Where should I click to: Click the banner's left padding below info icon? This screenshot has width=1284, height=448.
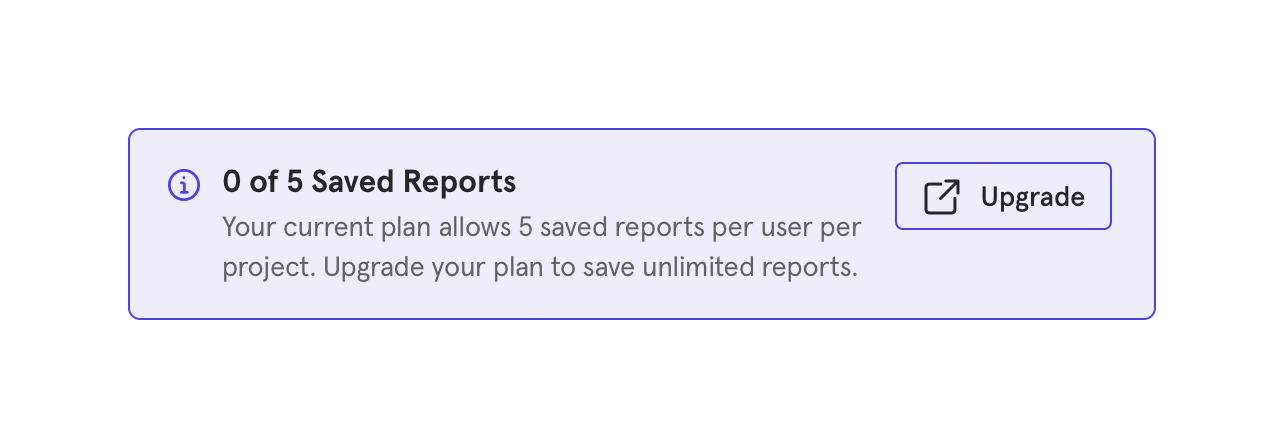(x=183, y=260)
